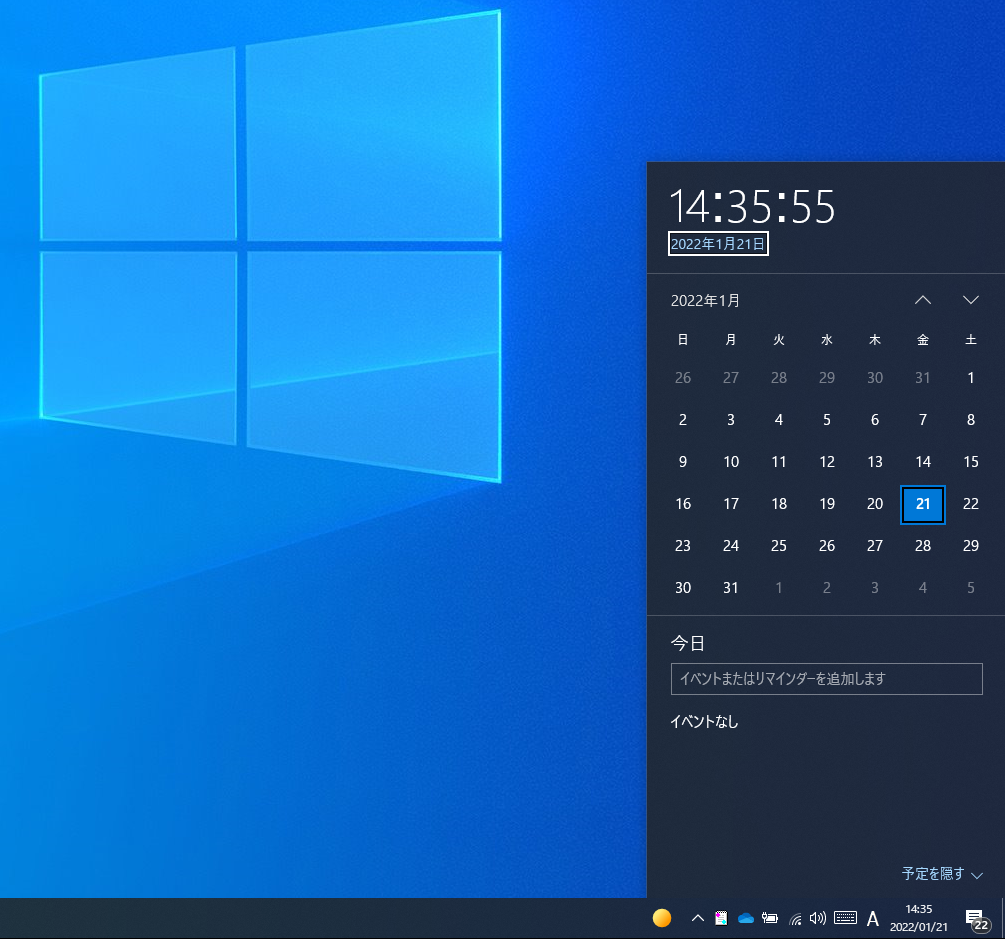Select today's date 21 in the calendar
Screen dimensions: 1005x939
[923, 504]
